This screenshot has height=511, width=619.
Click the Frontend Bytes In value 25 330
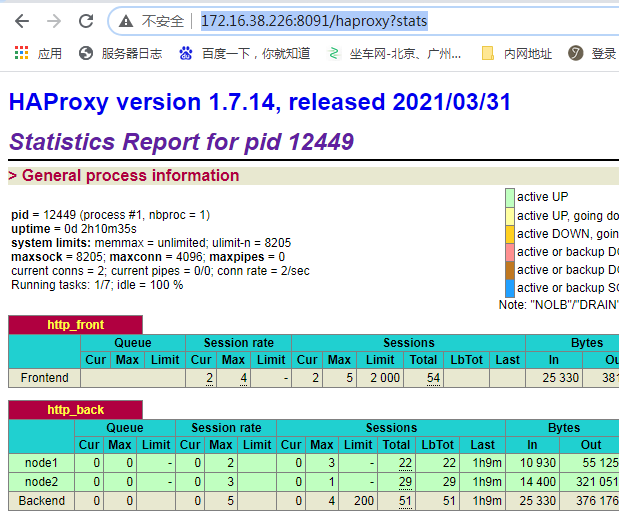coord(561,378)
